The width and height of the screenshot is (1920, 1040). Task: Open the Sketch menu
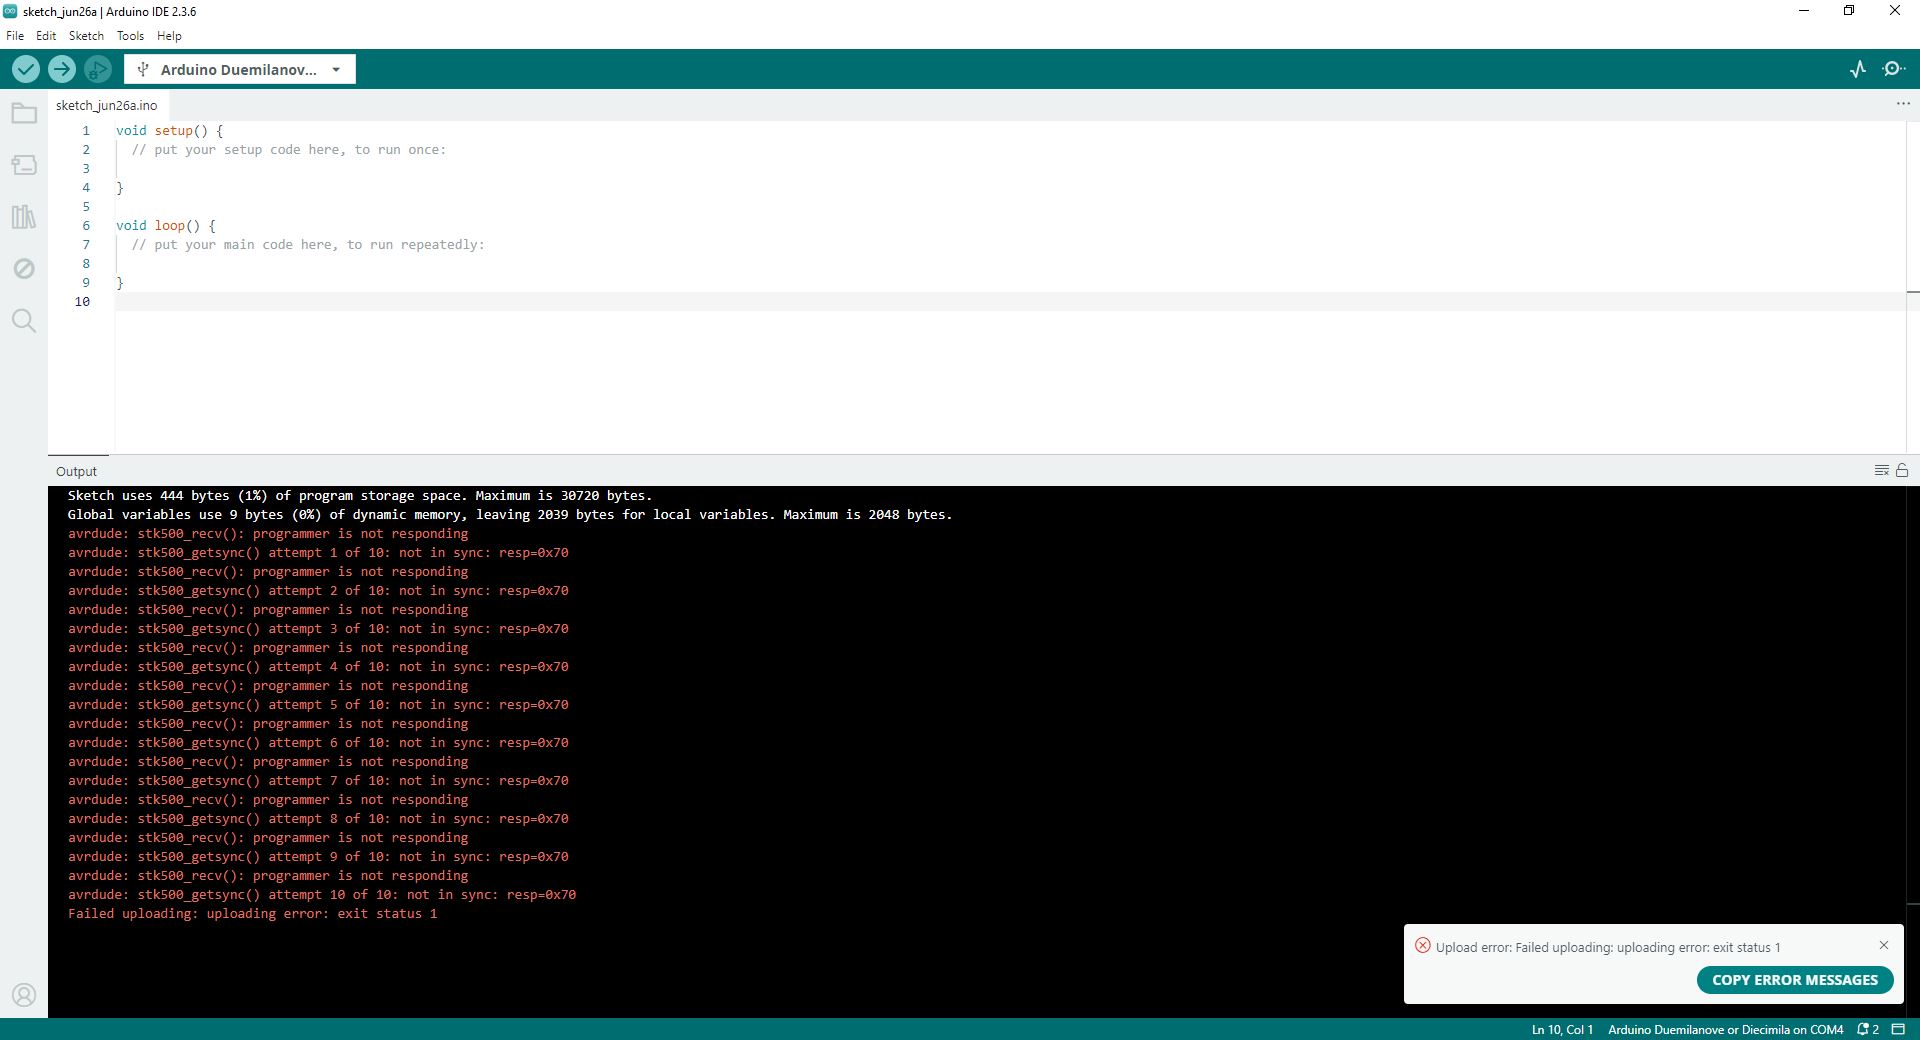click(86, 35)
